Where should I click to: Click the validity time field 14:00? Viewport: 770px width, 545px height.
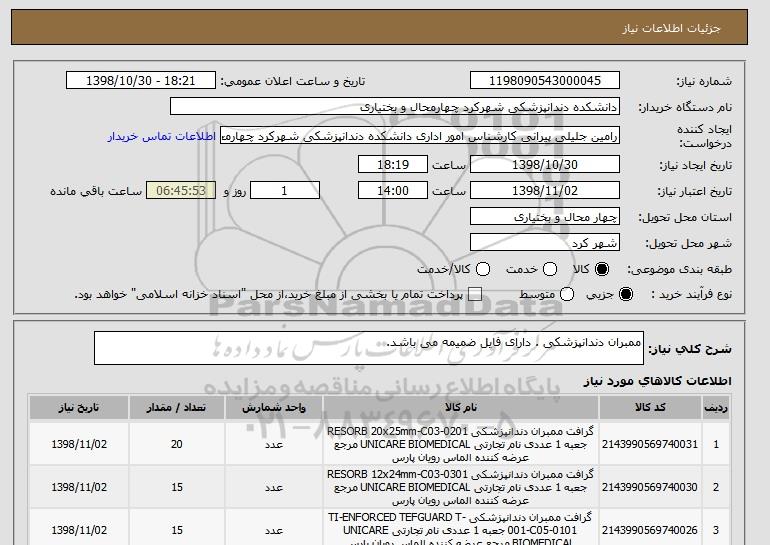(393, 191)
